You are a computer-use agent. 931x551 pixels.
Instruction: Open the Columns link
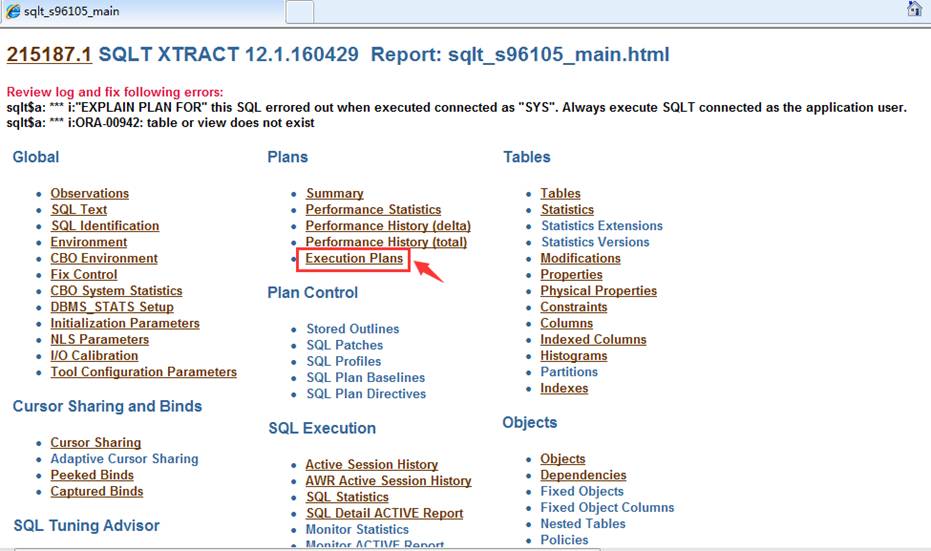[x=566, y=323]
